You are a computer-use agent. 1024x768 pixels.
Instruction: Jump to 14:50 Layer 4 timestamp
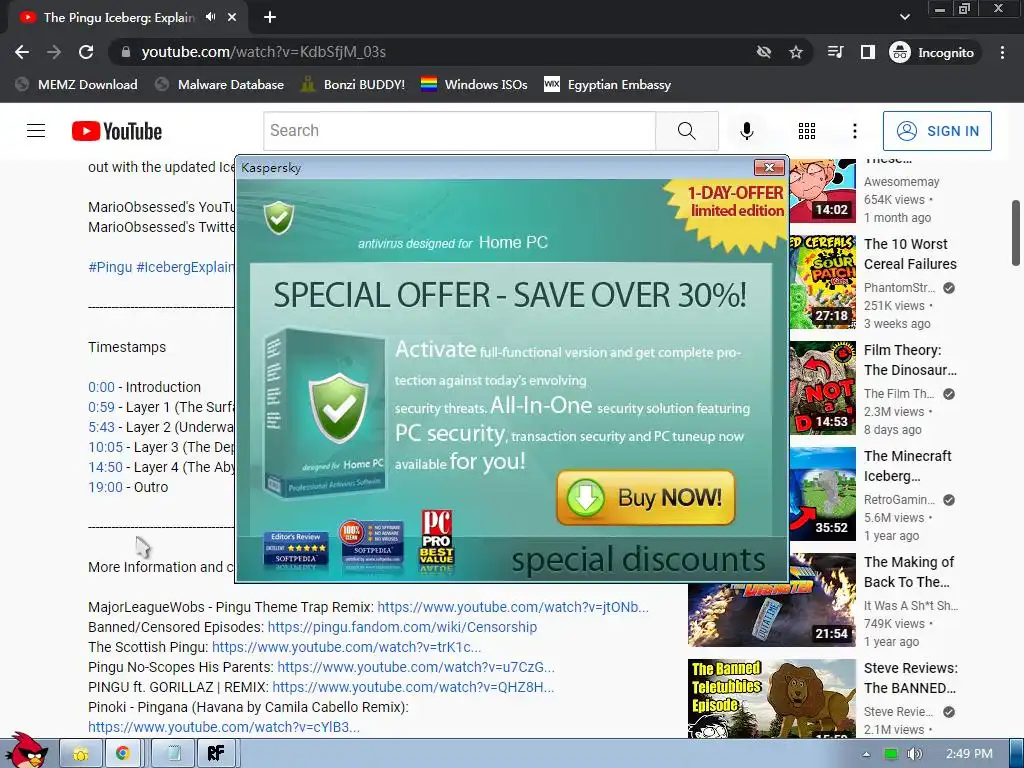[105, 467]
